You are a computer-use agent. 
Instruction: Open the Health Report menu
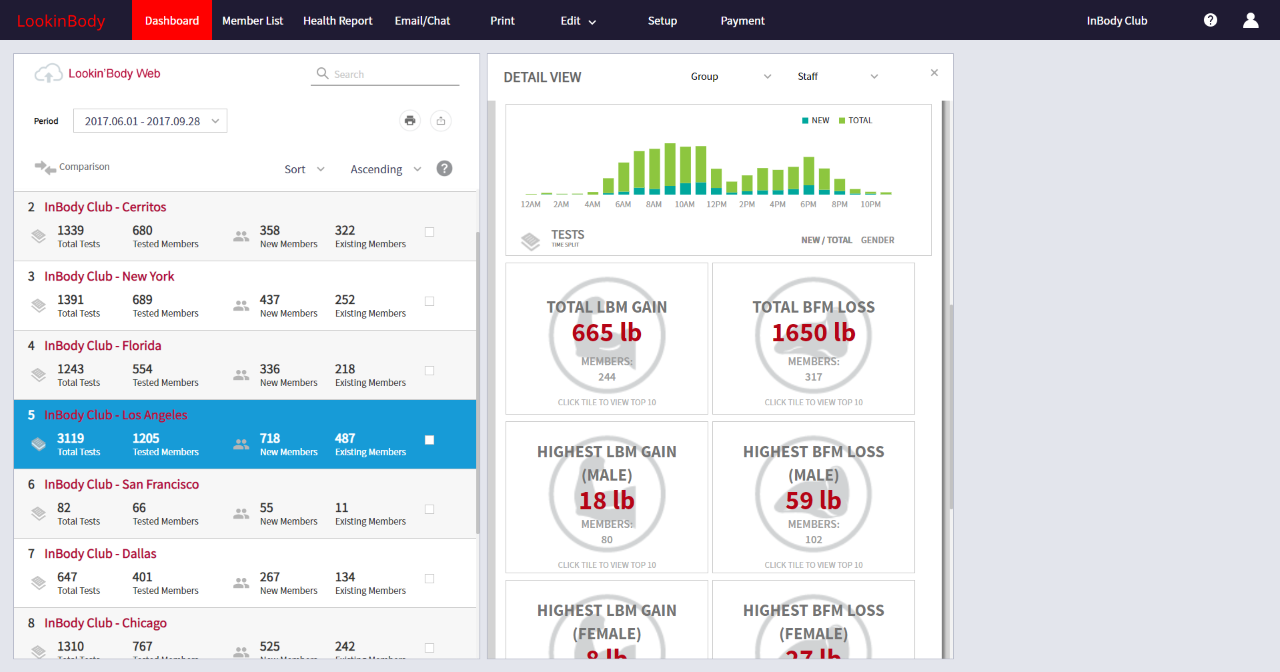tap(338, 20)
